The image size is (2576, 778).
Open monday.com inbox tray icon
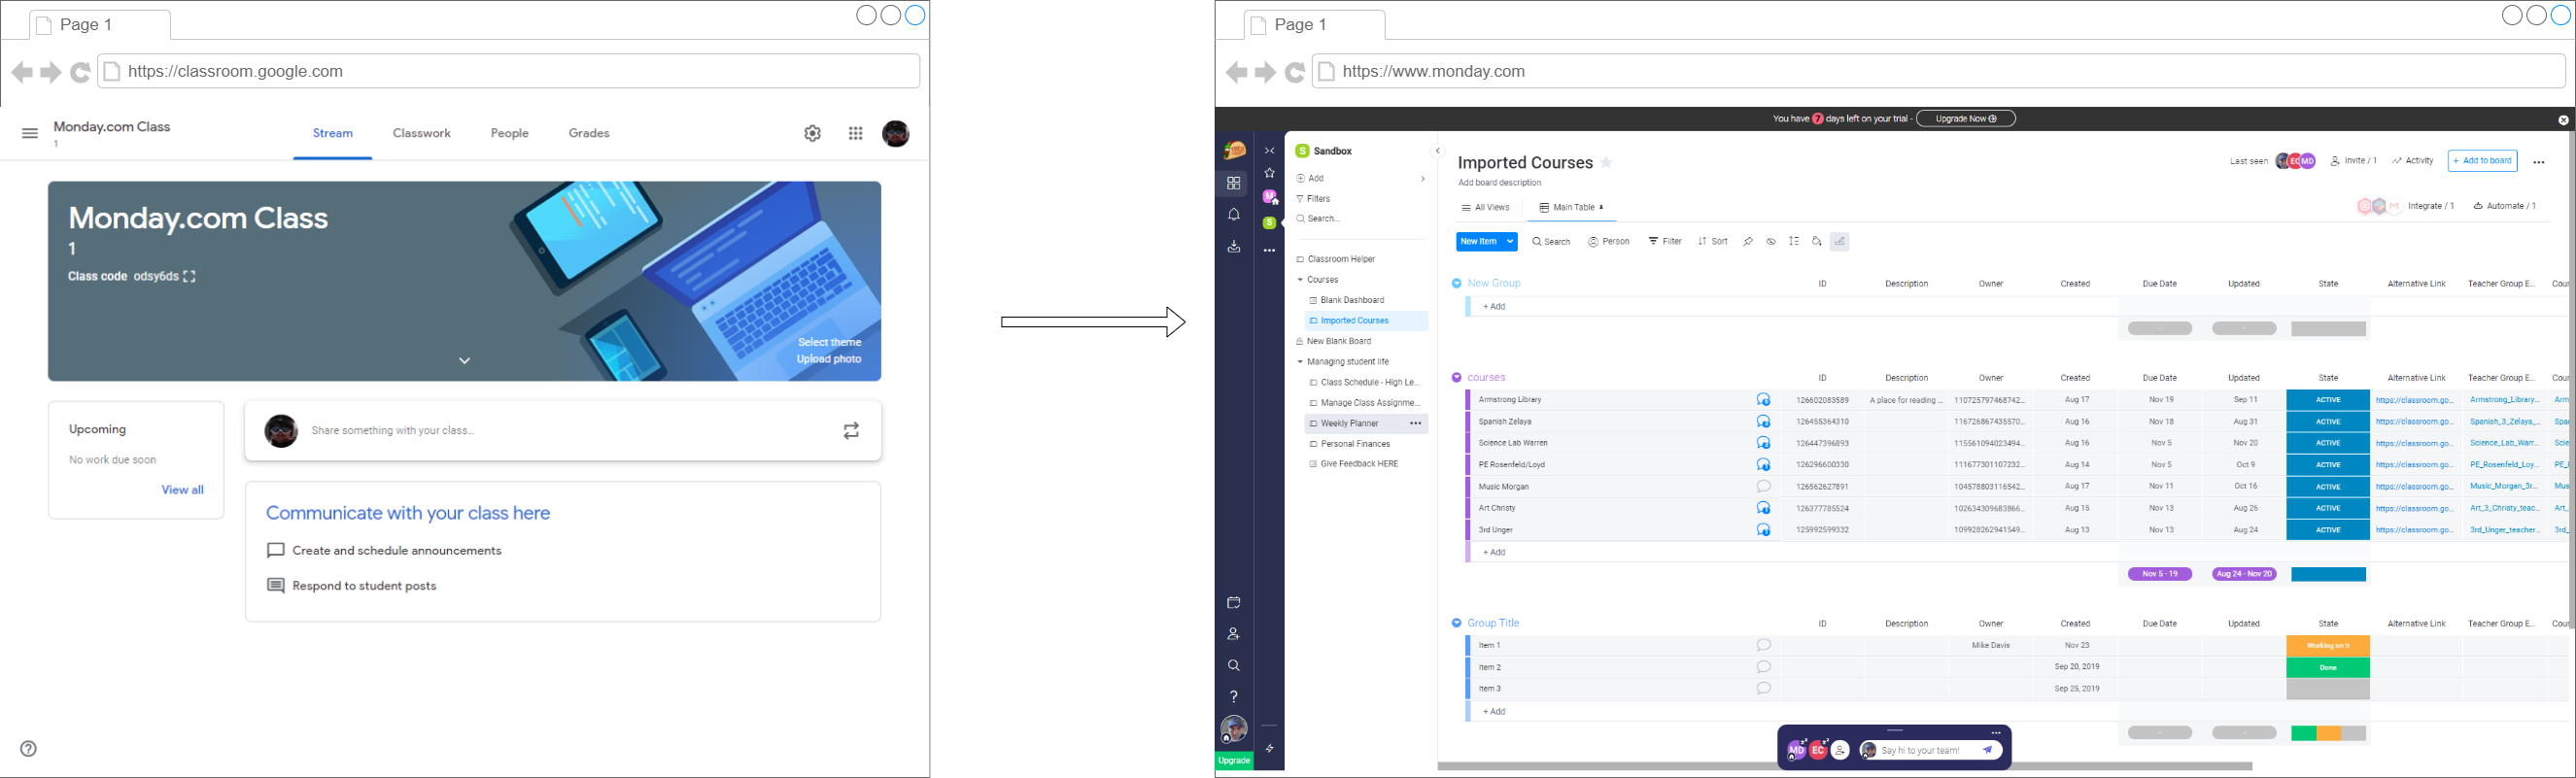click(x=1234, y=246)
